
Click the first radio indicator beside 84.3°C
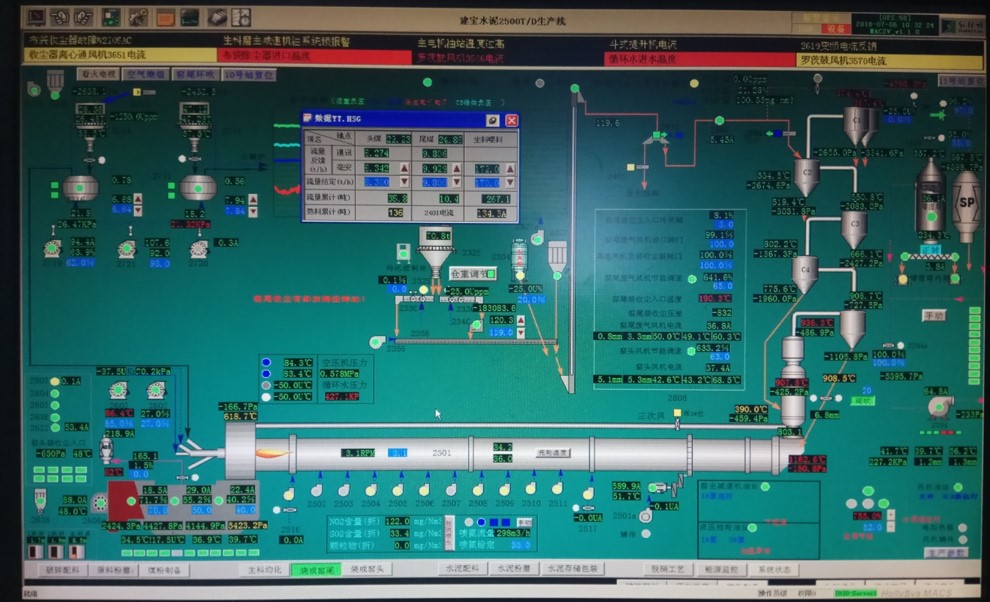(266, 362)
